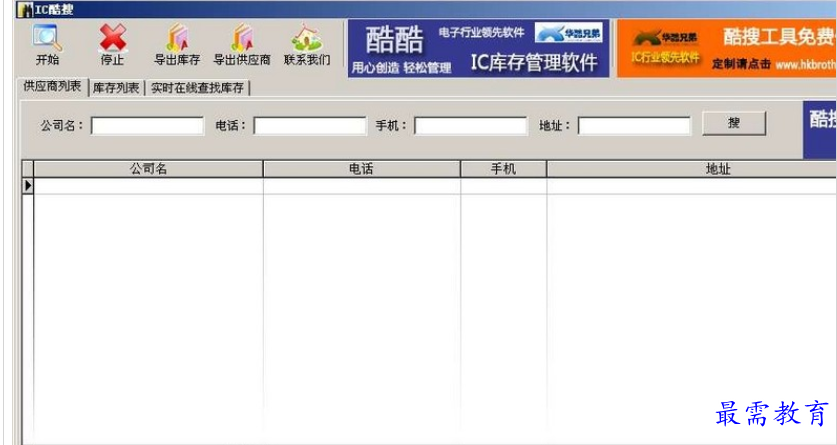
Task: Select the first row's arrow indicator
Action: [x=28, y=186]
